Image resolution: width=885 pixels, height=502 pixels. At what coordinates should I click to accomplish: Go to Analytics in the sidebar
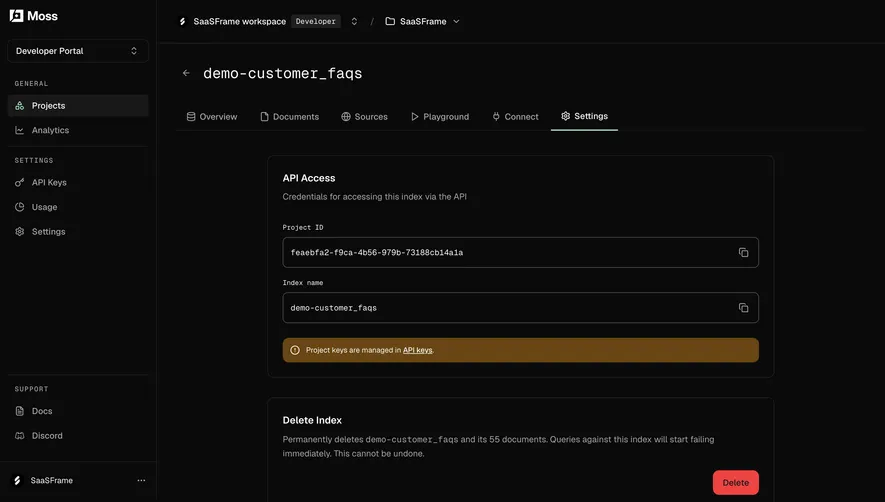coord(78,130)
